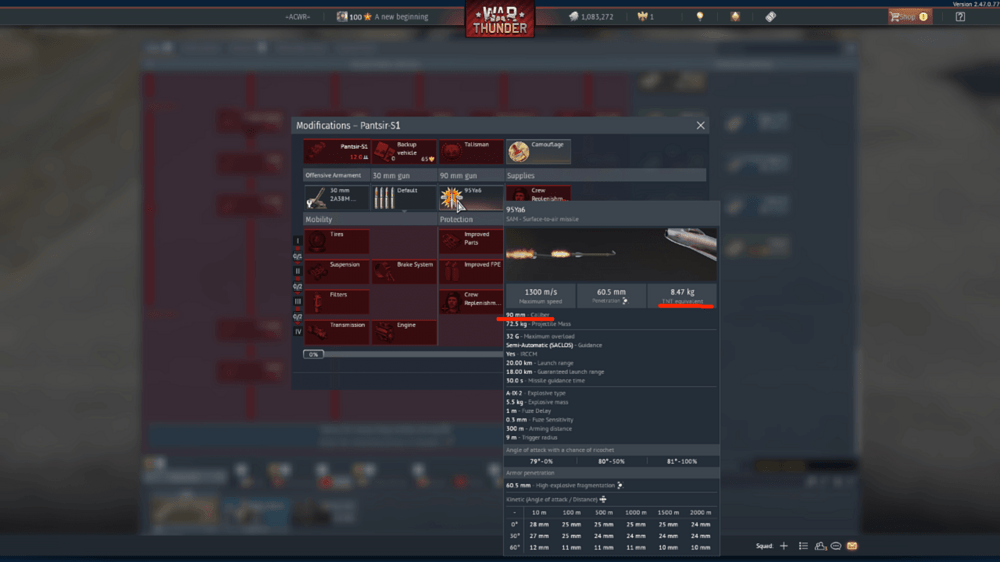
Task: Click the Squad add member plus icon
Action: click(784, 546)
